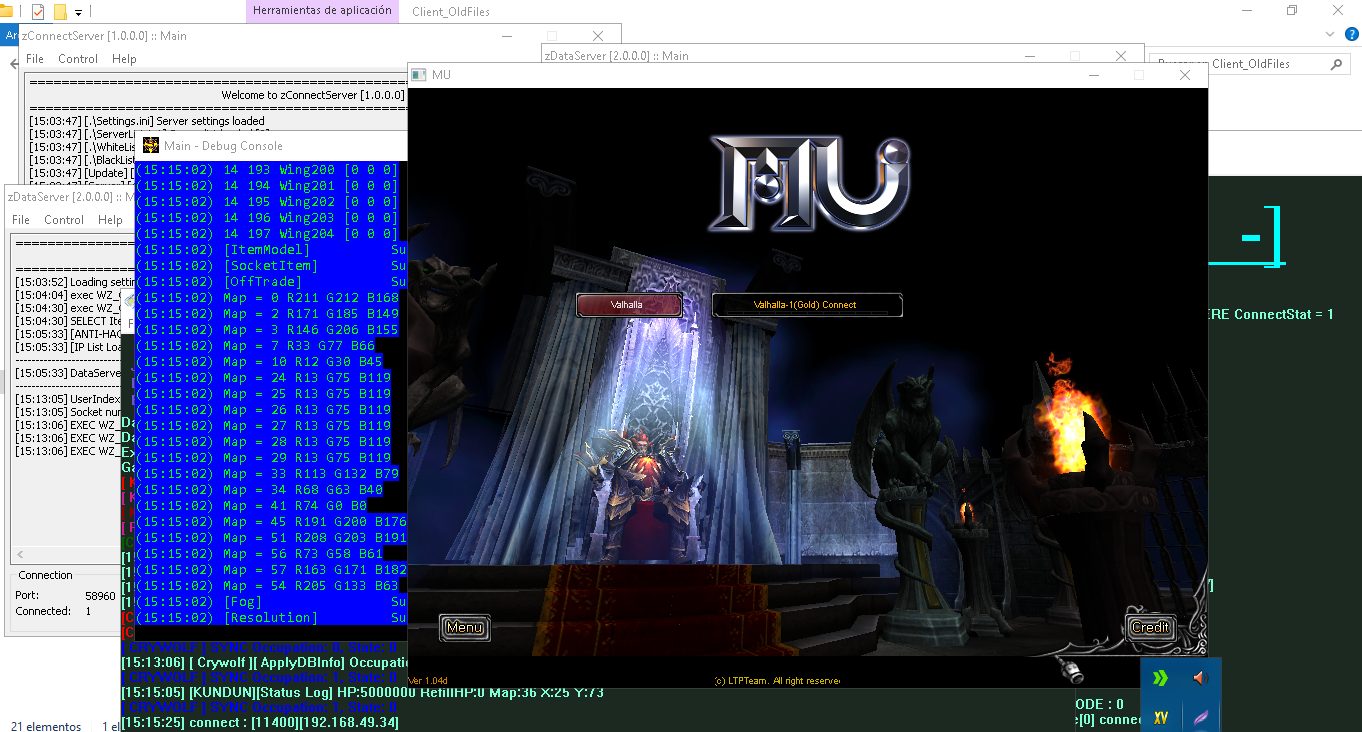Click the Main Debug Console window icon
Viewport: 1362px width, 732px height.
tap(151, 145)
